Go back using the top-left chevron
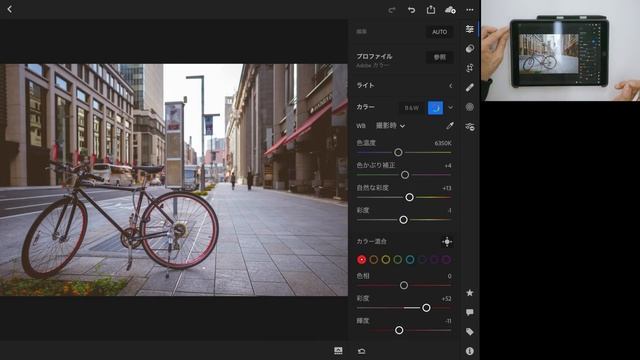This screenshot has width=640, height=360. 10,9
